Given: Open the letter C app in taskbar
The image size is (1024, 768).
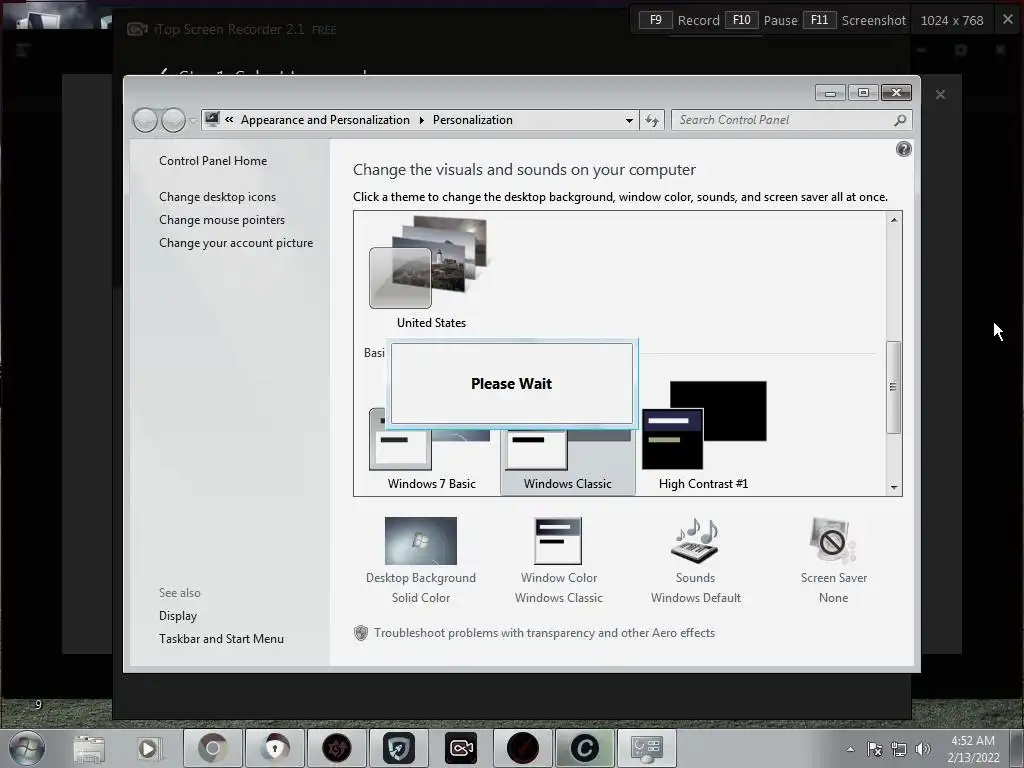Looking at the screenshot, I should point(585,748).
